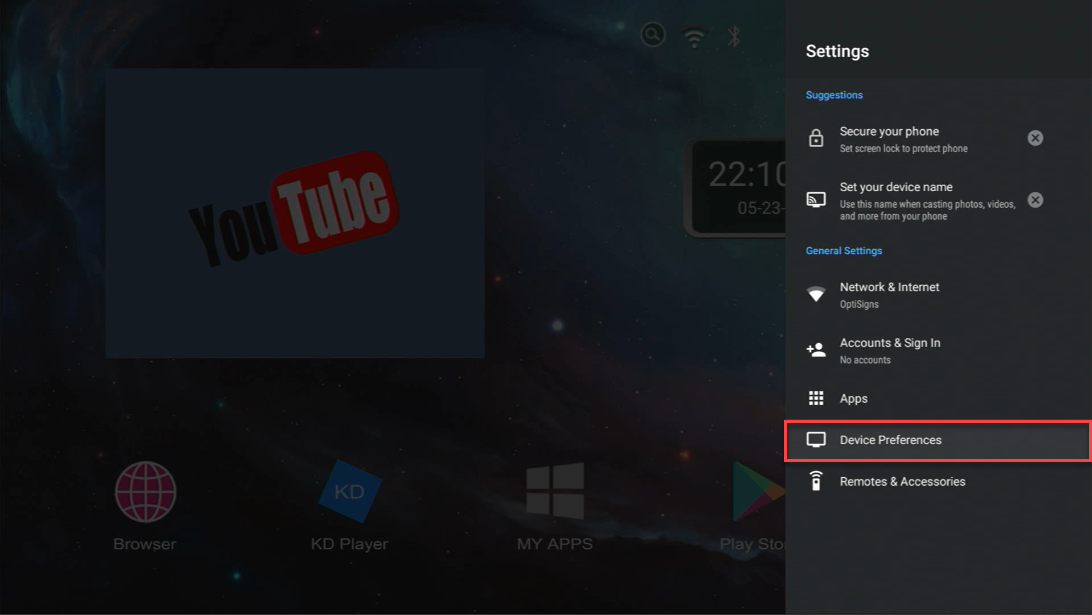The width and height of the screenshot is (1092, 615).
Task: Click the General Settings section header
Action: coord(843,251)
